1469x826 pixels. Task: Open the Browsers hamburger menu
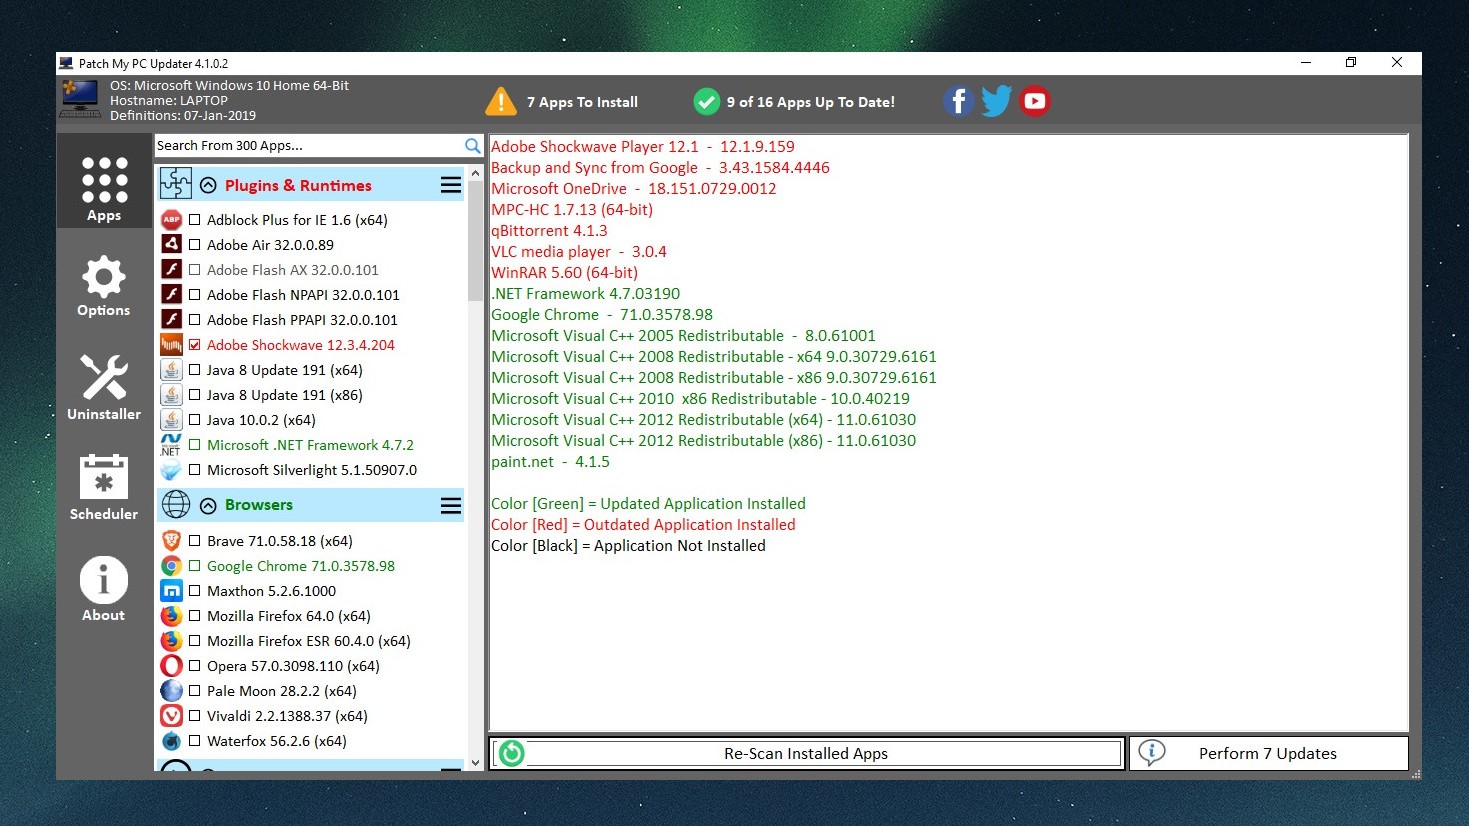pyautogui.click(x=451, y=505)
